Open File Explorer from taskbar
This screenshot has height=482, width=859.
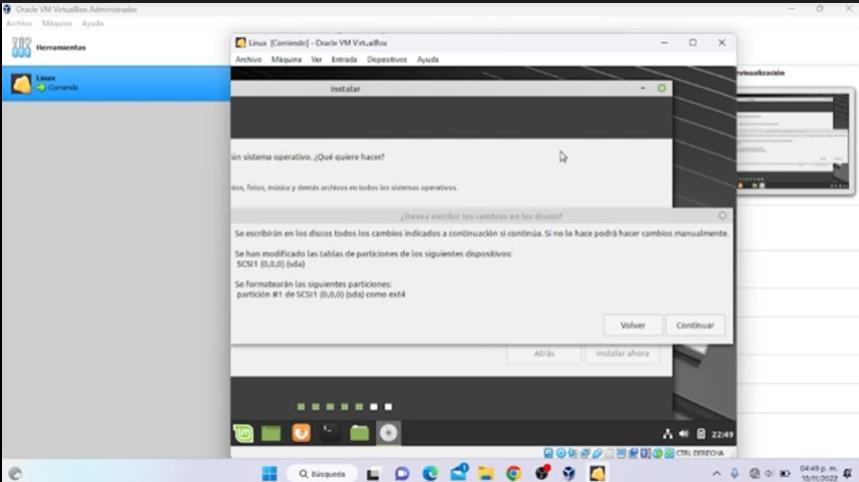486,473
